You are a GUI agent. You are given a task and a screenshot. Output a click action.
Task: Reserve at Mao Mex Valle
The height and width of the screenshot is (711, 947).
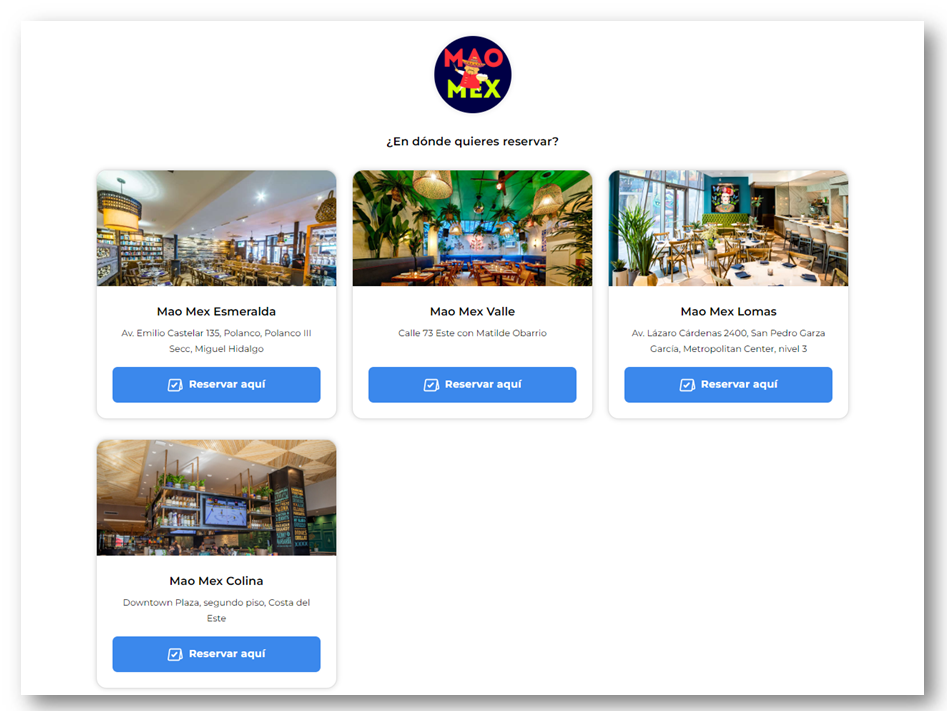coord(472,385)
